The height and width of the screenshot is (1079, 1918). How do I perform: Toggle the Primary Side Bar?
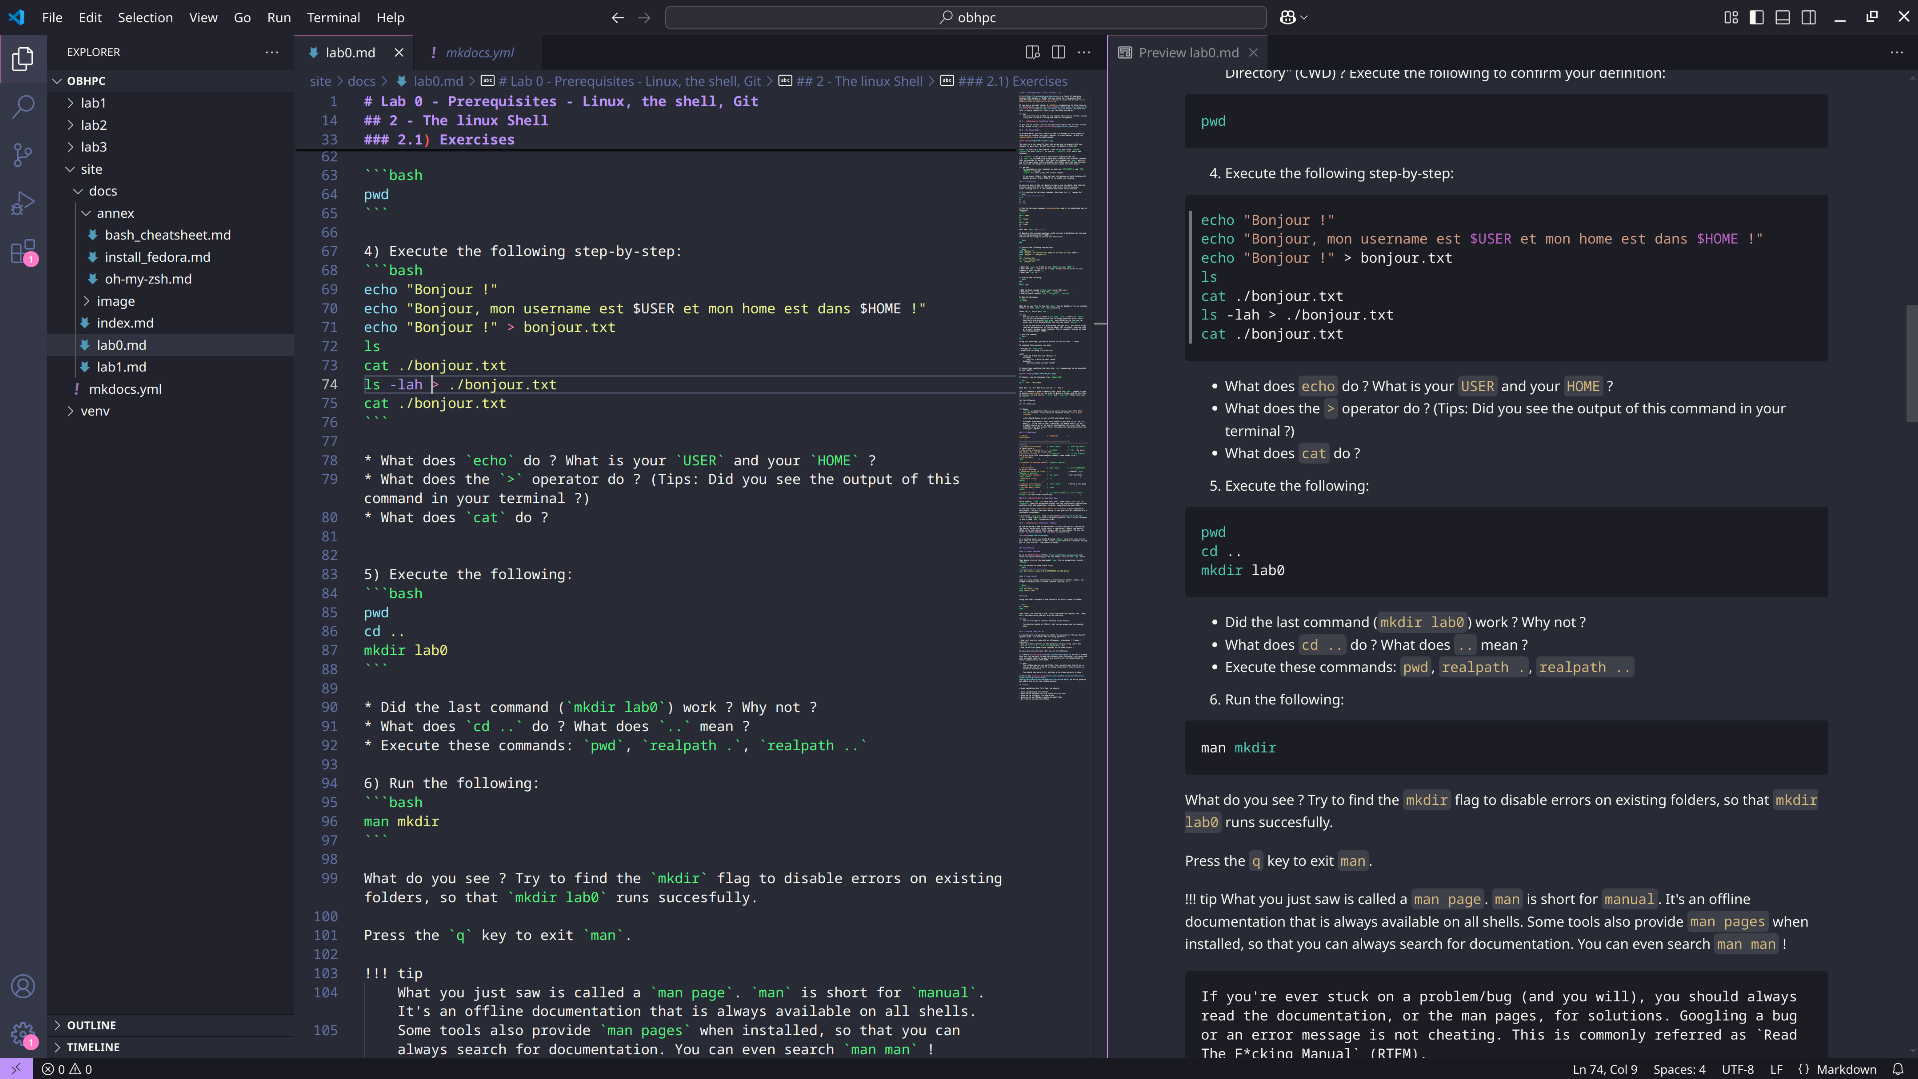tap(1757, 17)
